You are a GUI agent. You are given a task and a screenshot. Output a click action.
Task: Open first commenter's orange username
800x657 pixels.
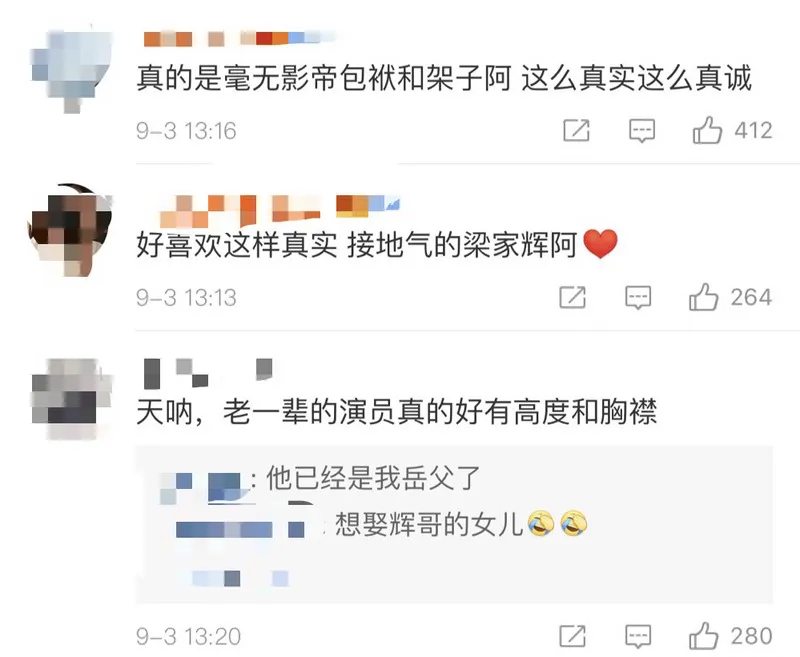[236, 39]
